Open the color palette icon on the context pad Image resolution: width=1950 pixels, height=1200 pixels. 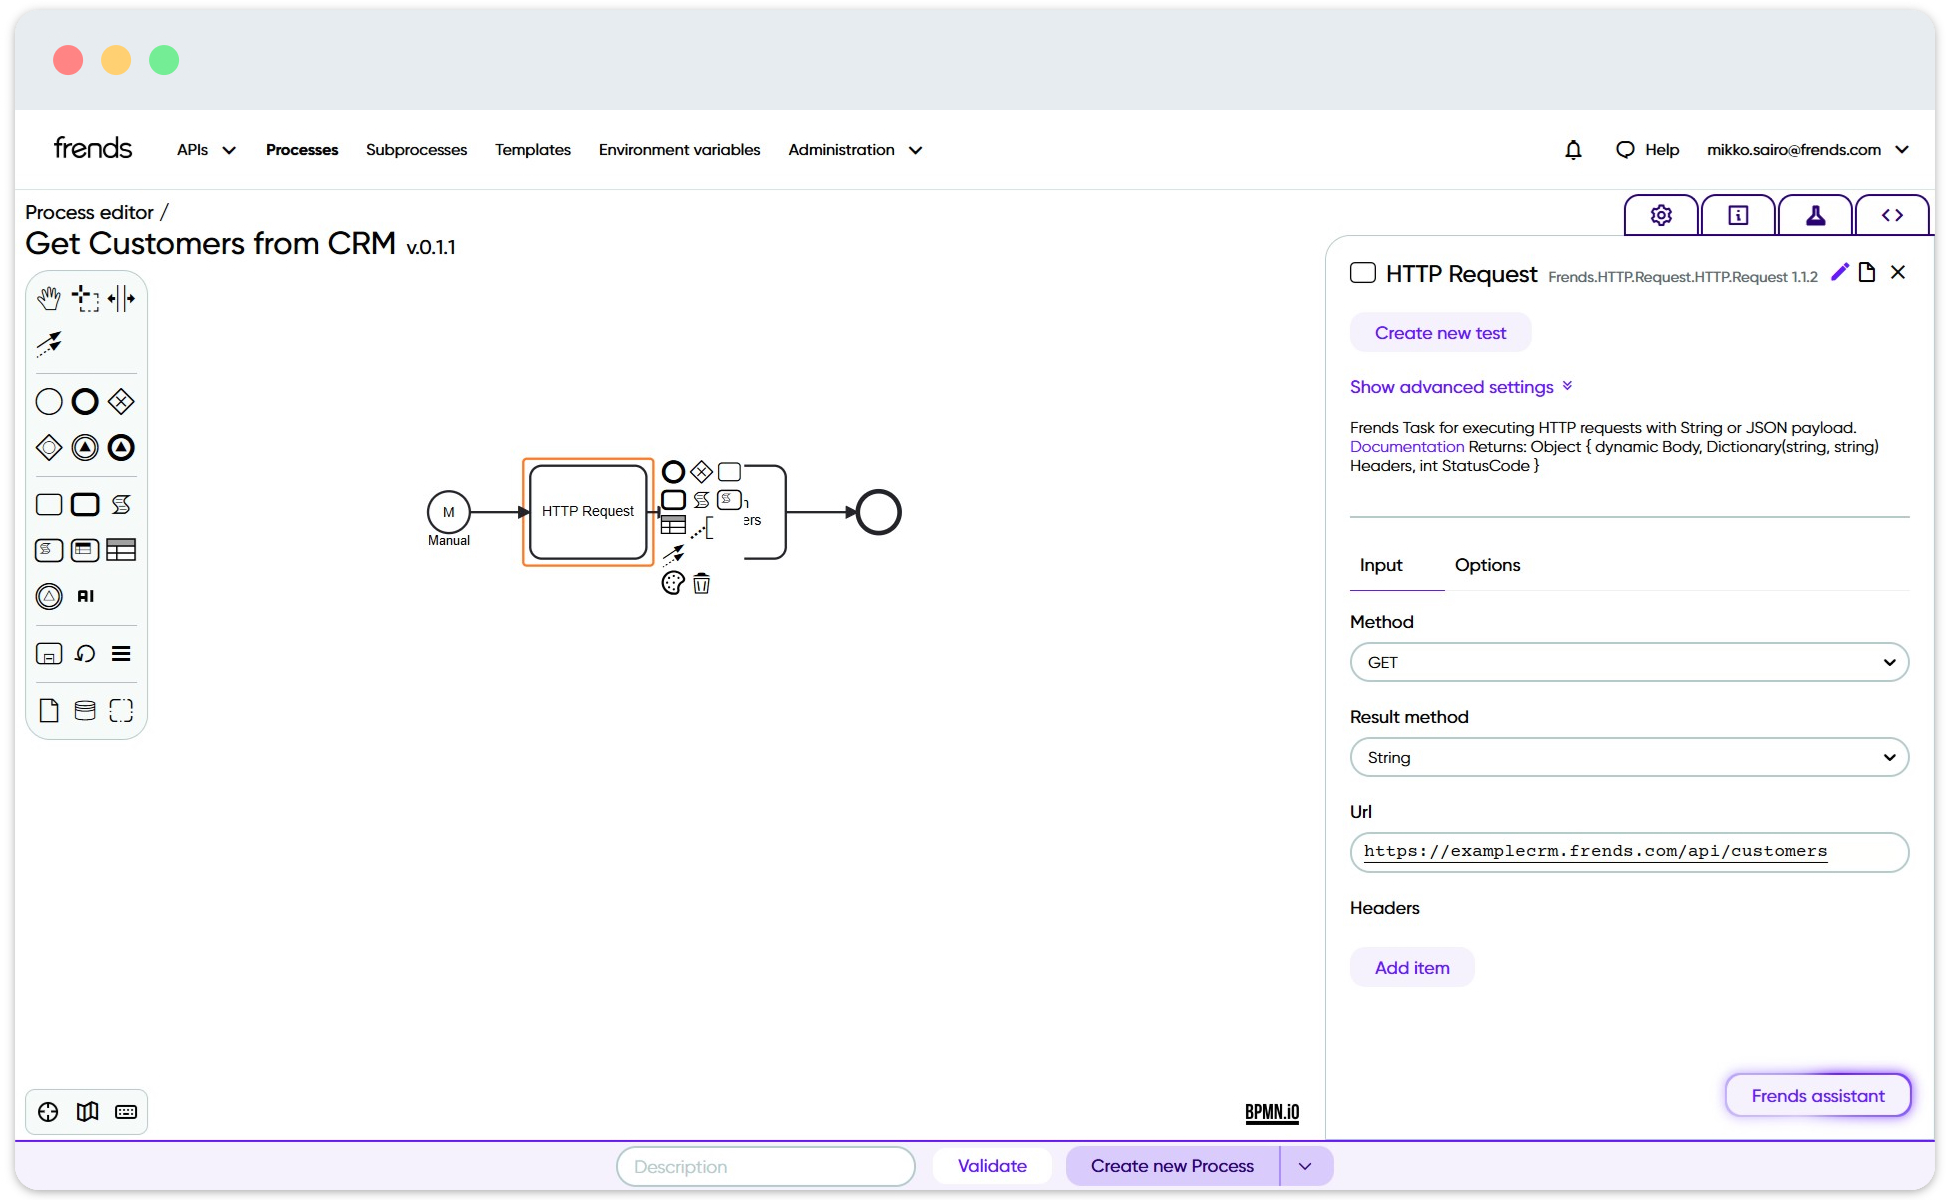pyautogui.click(x=672, y=583)
